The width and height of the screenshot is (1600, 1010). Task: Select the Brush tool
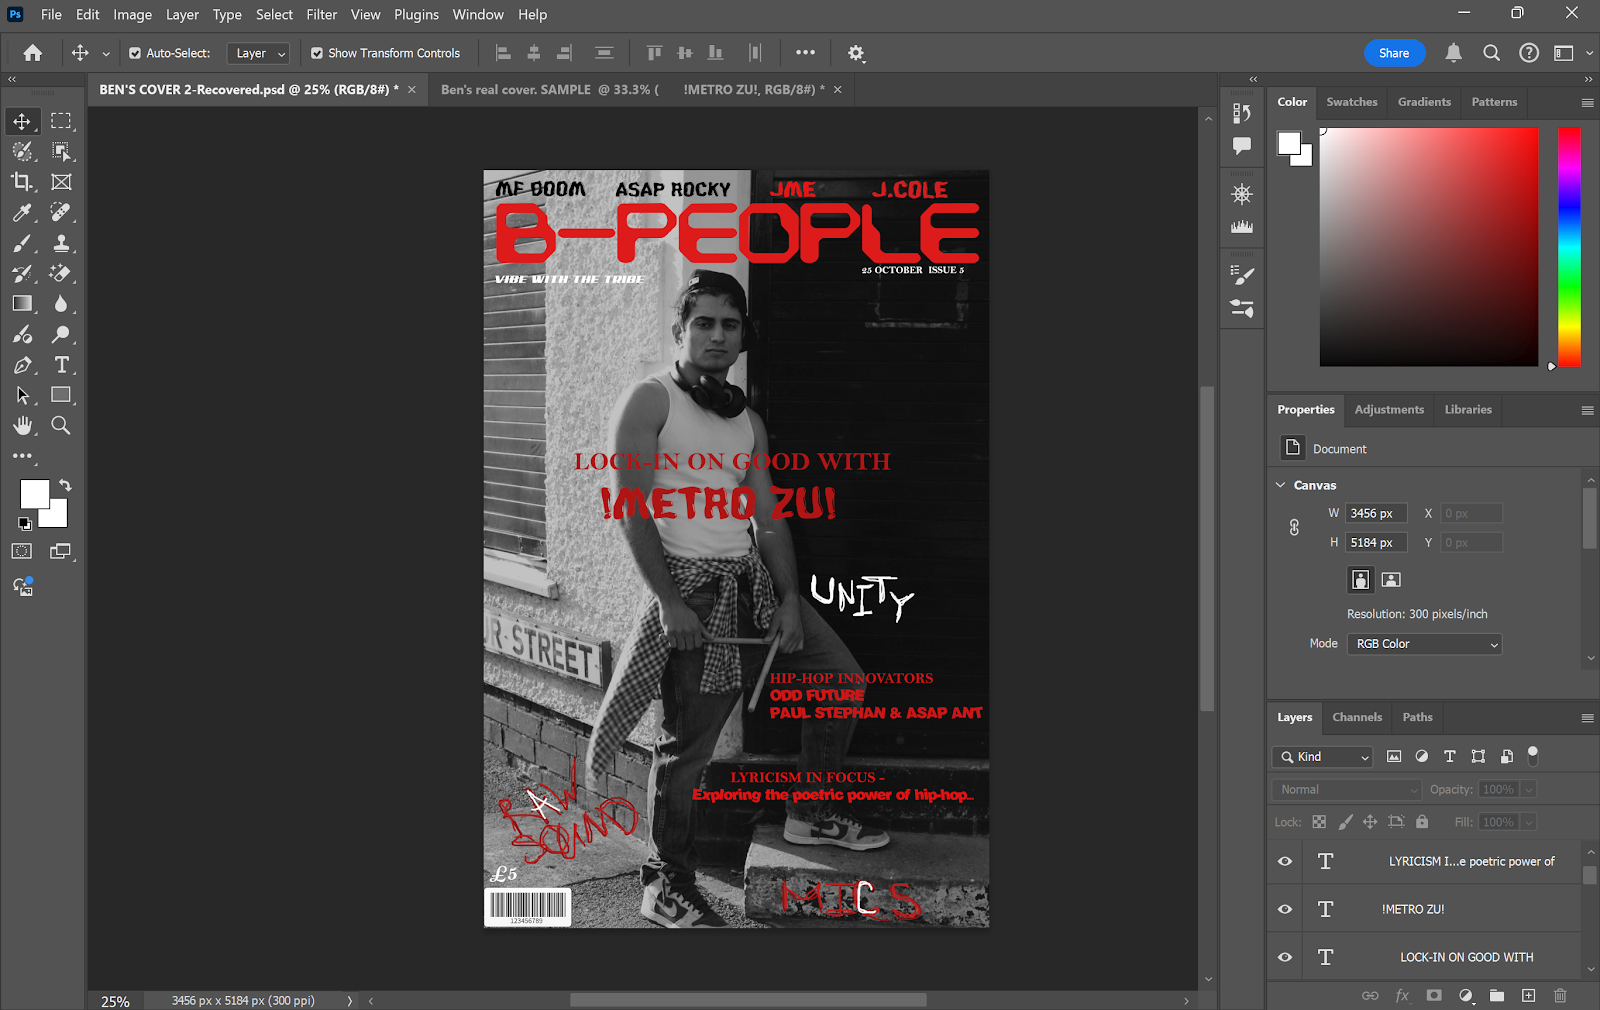(x=22, y=243)
